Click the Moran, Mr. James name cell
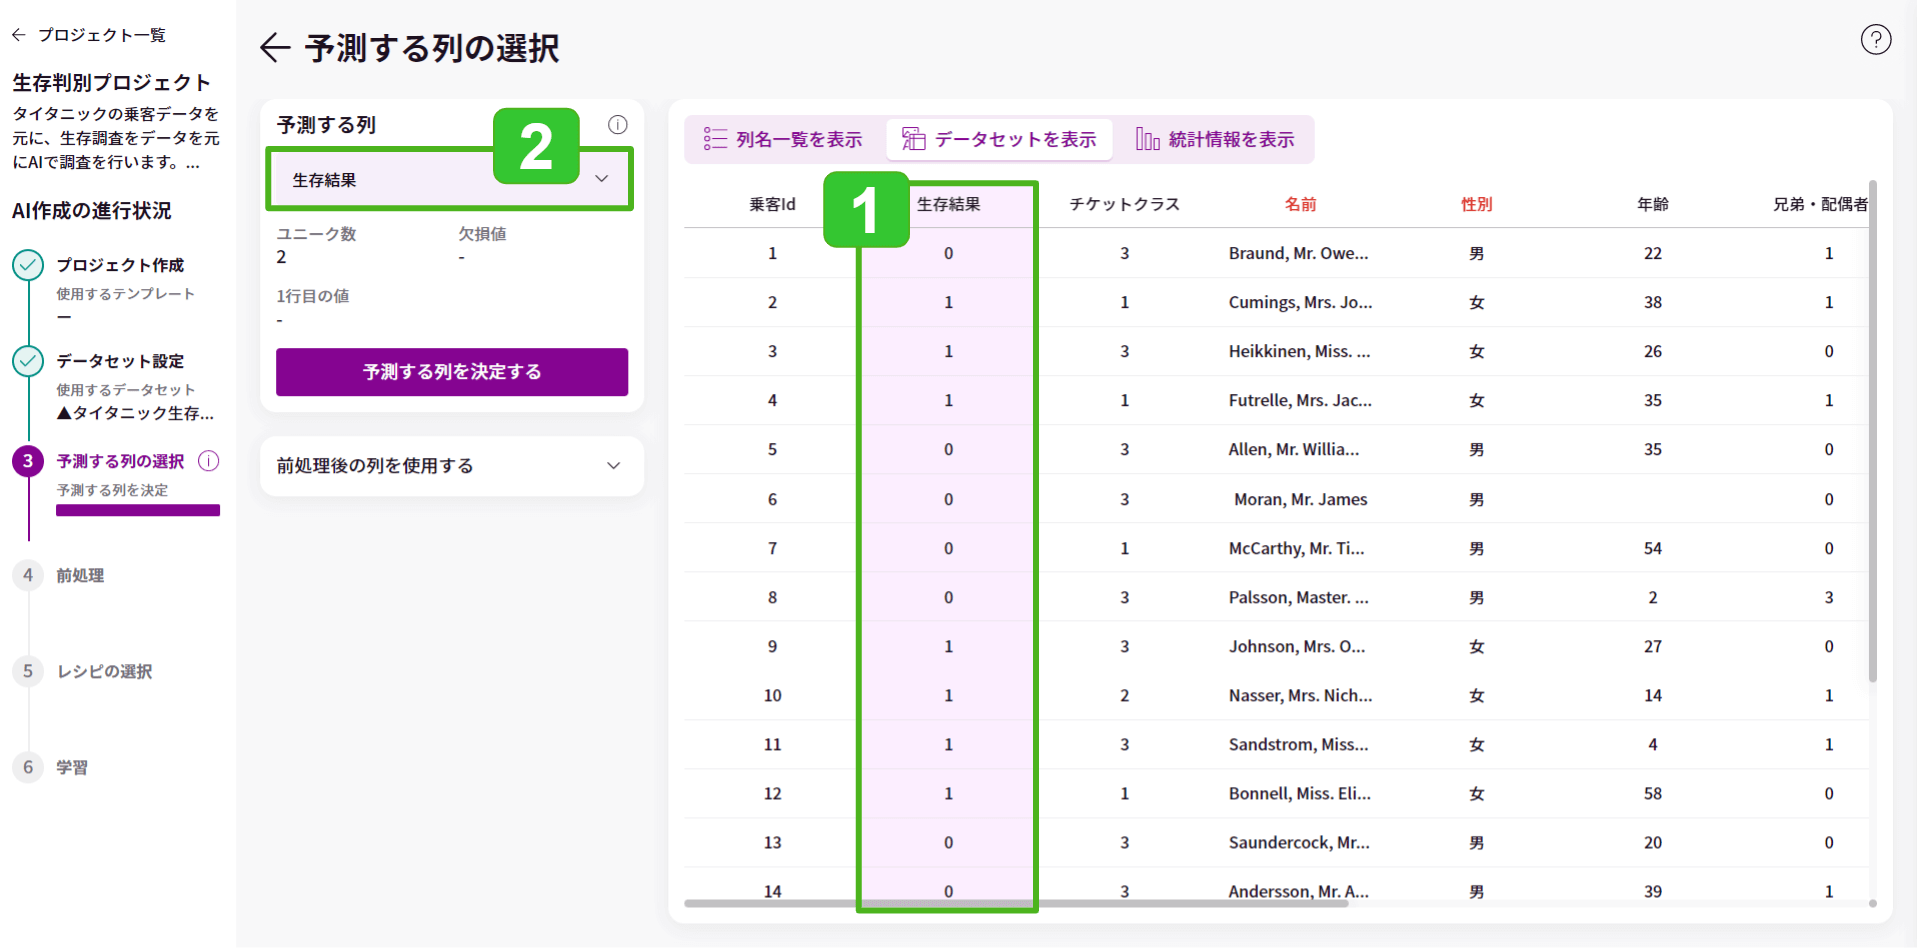The height and width of the screenshot is (949, 1917). point(1300,499)
